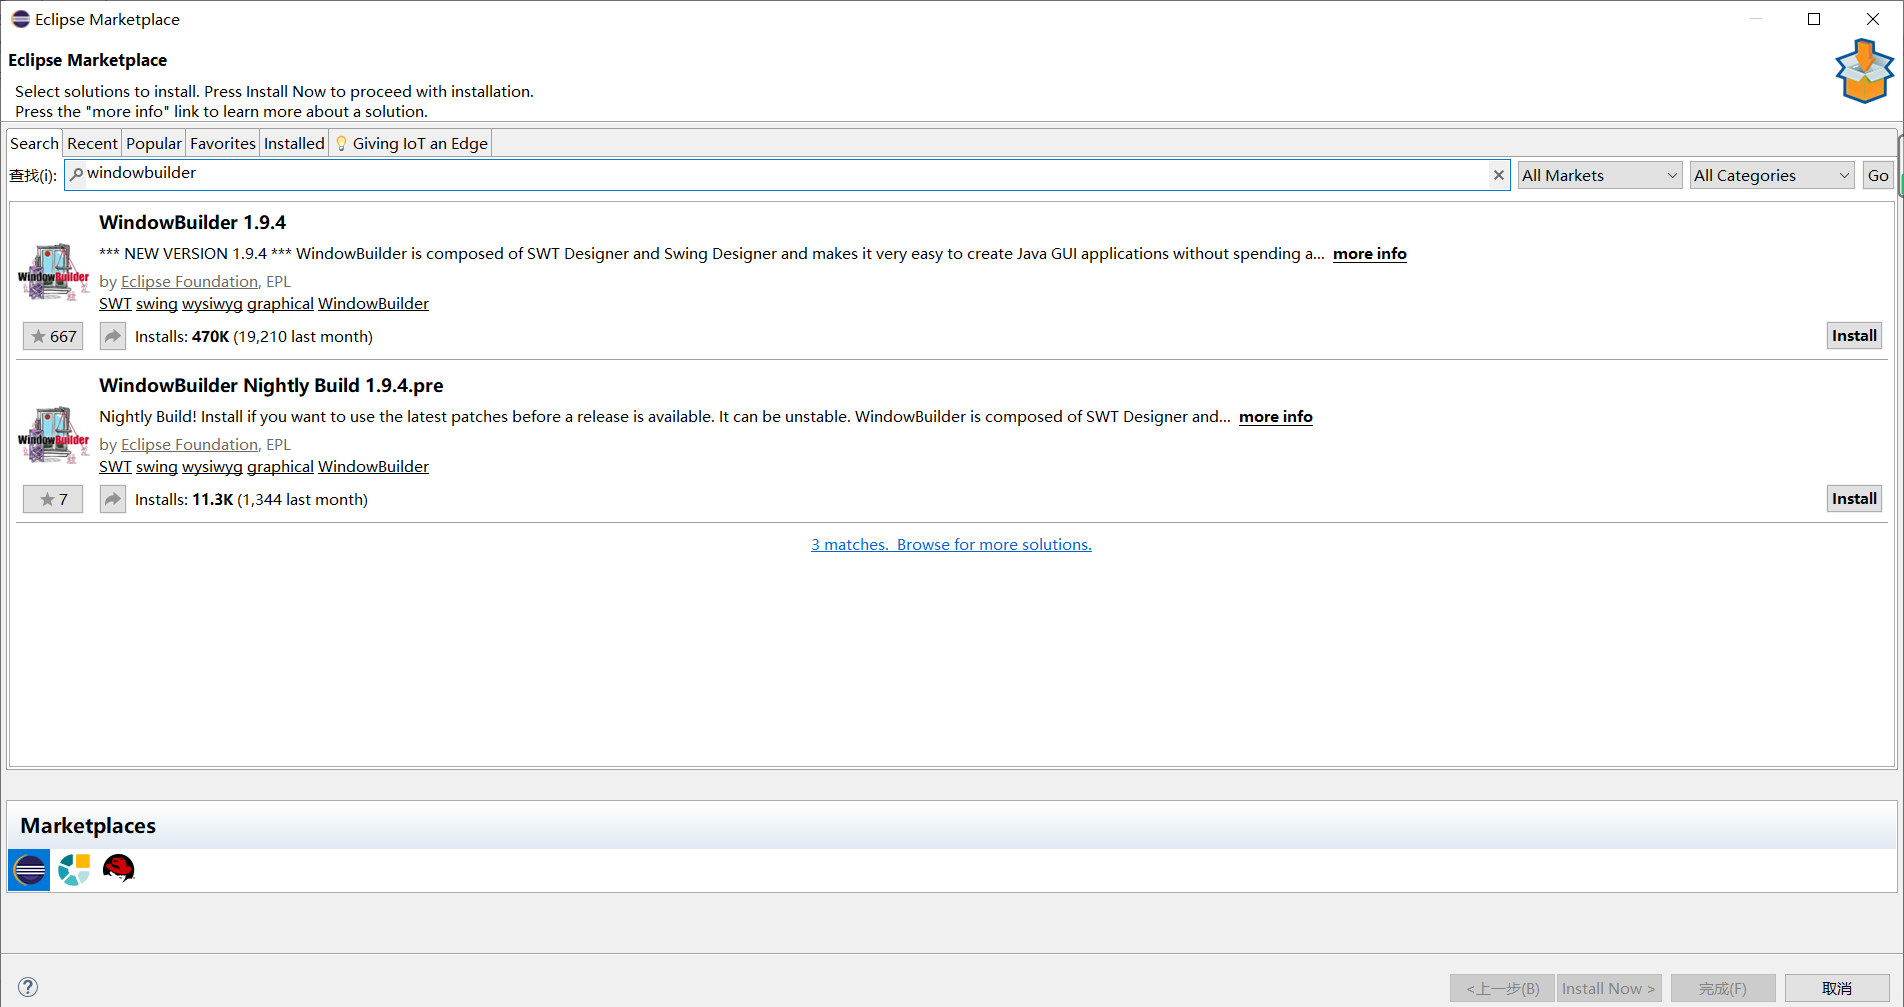Open the help question mark icon

pos(28,987)
